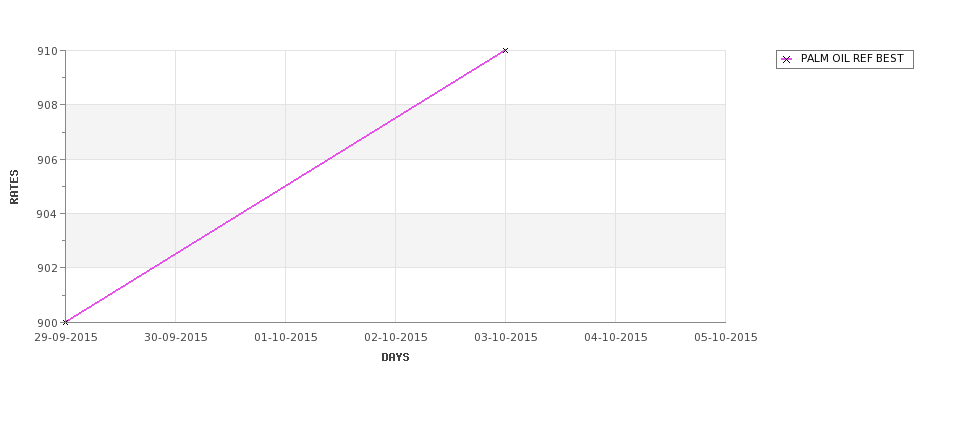
Task: Click the RATES axis title
Action: click(x=14, y=187)
